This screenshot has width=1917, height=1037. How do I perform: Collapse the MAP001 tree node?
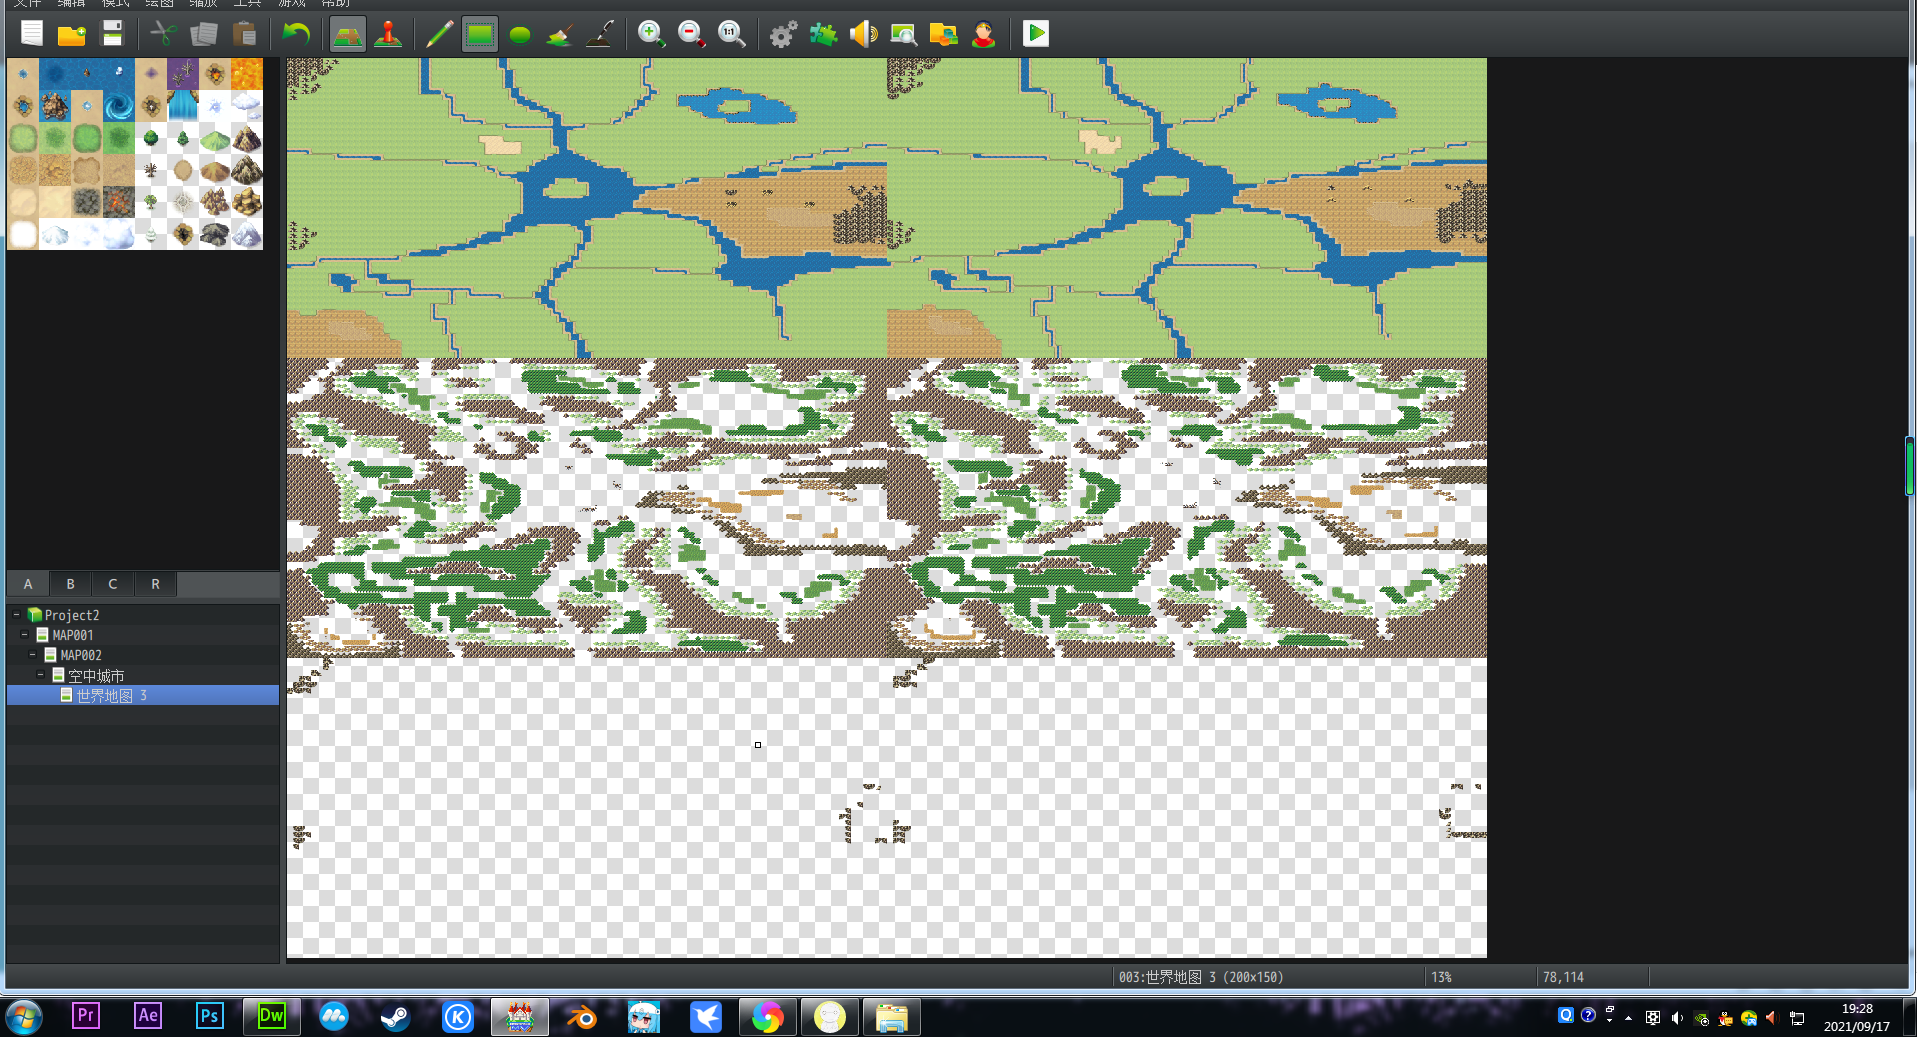pos(25,634)
